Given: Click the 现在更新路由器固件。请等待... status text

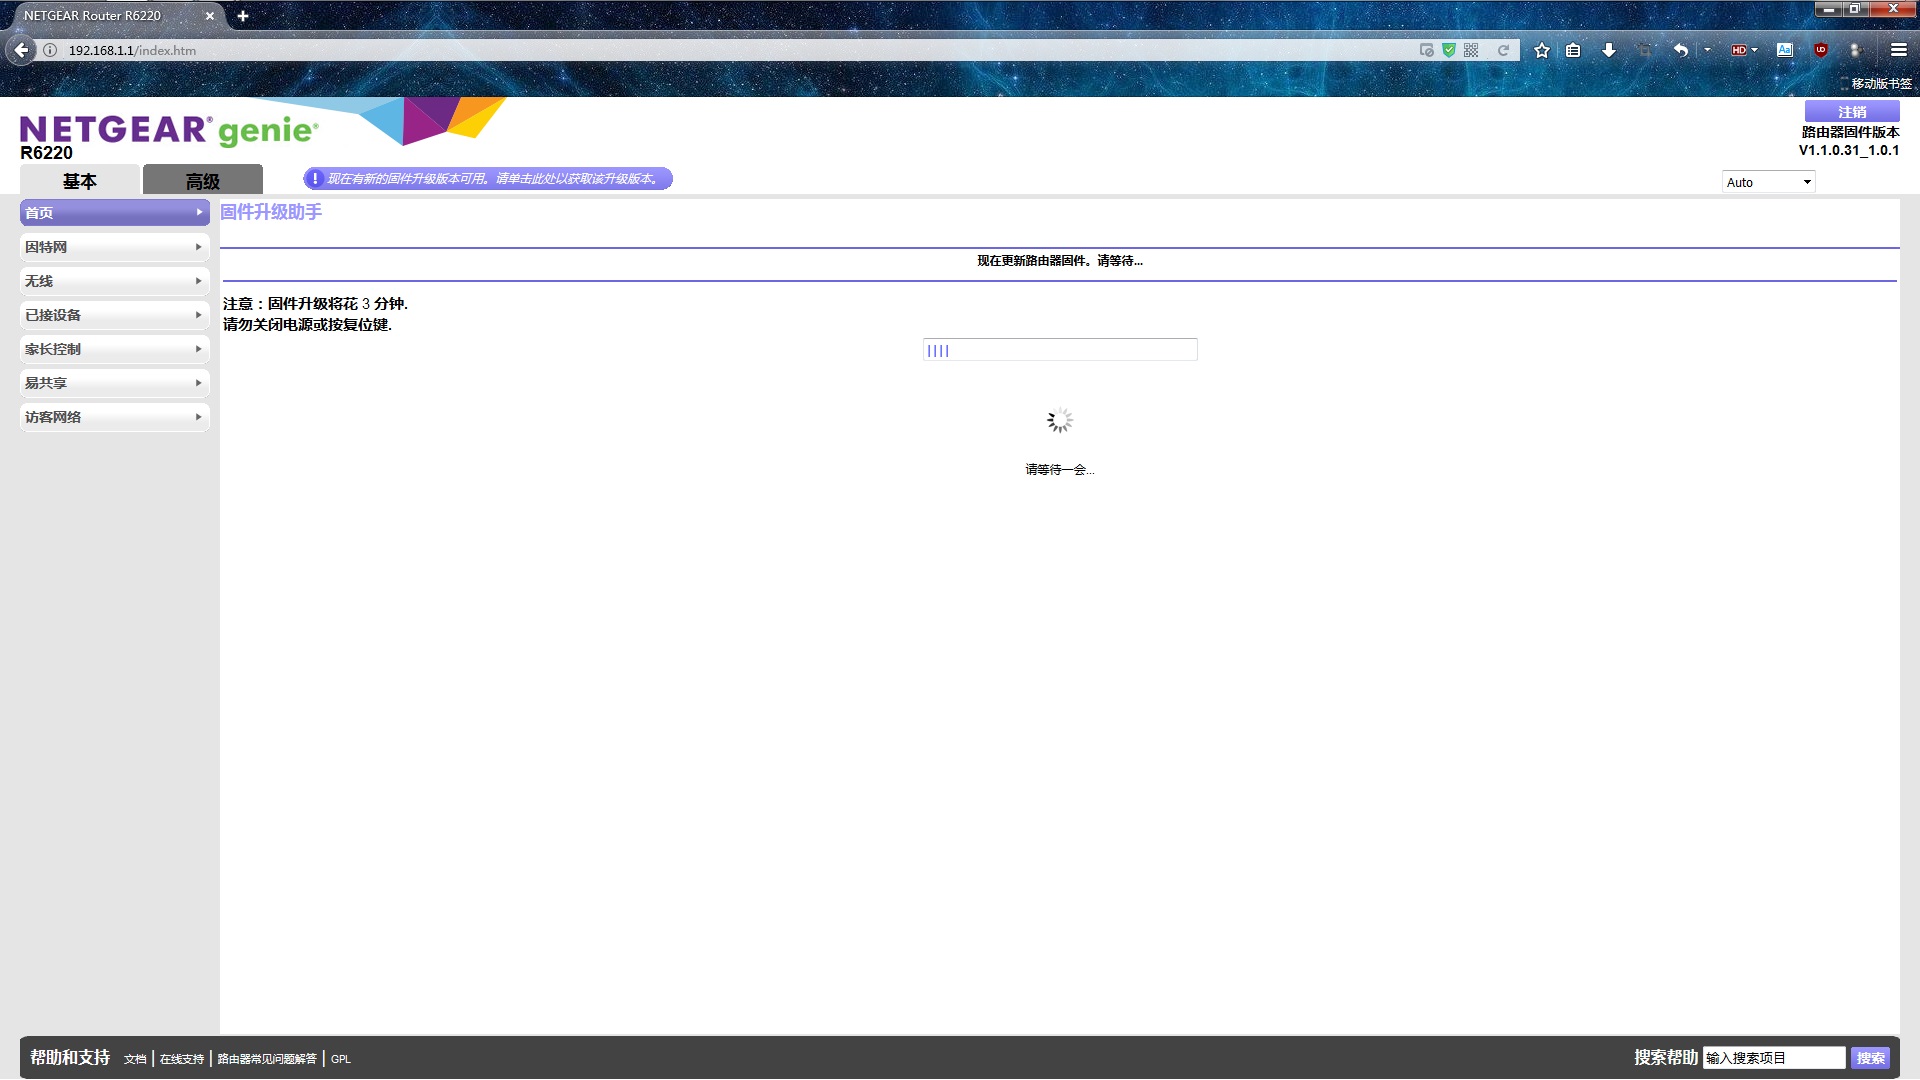Looking at the screenshot, I should 1060,261.
